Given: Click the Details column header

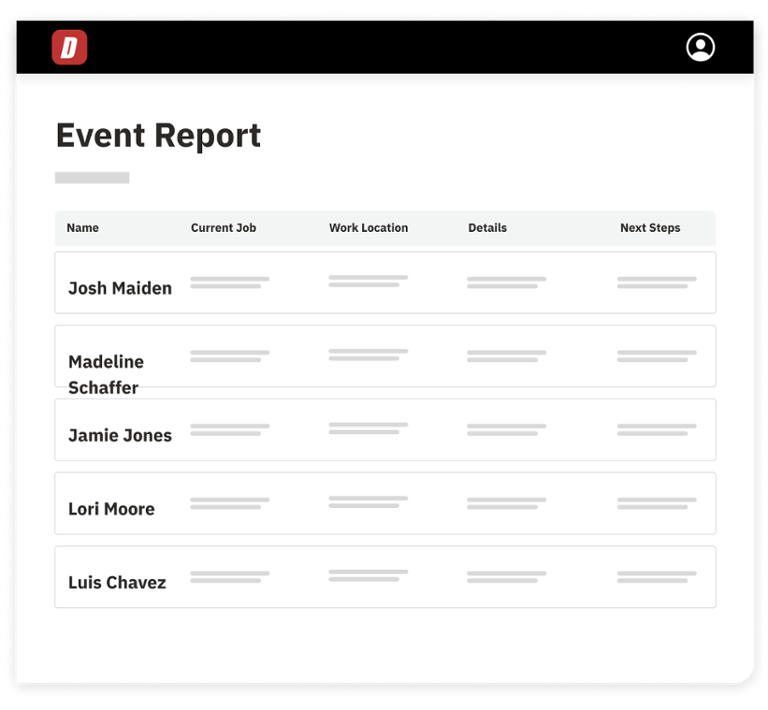Looking at the screenshot, I should click(487, 228).
